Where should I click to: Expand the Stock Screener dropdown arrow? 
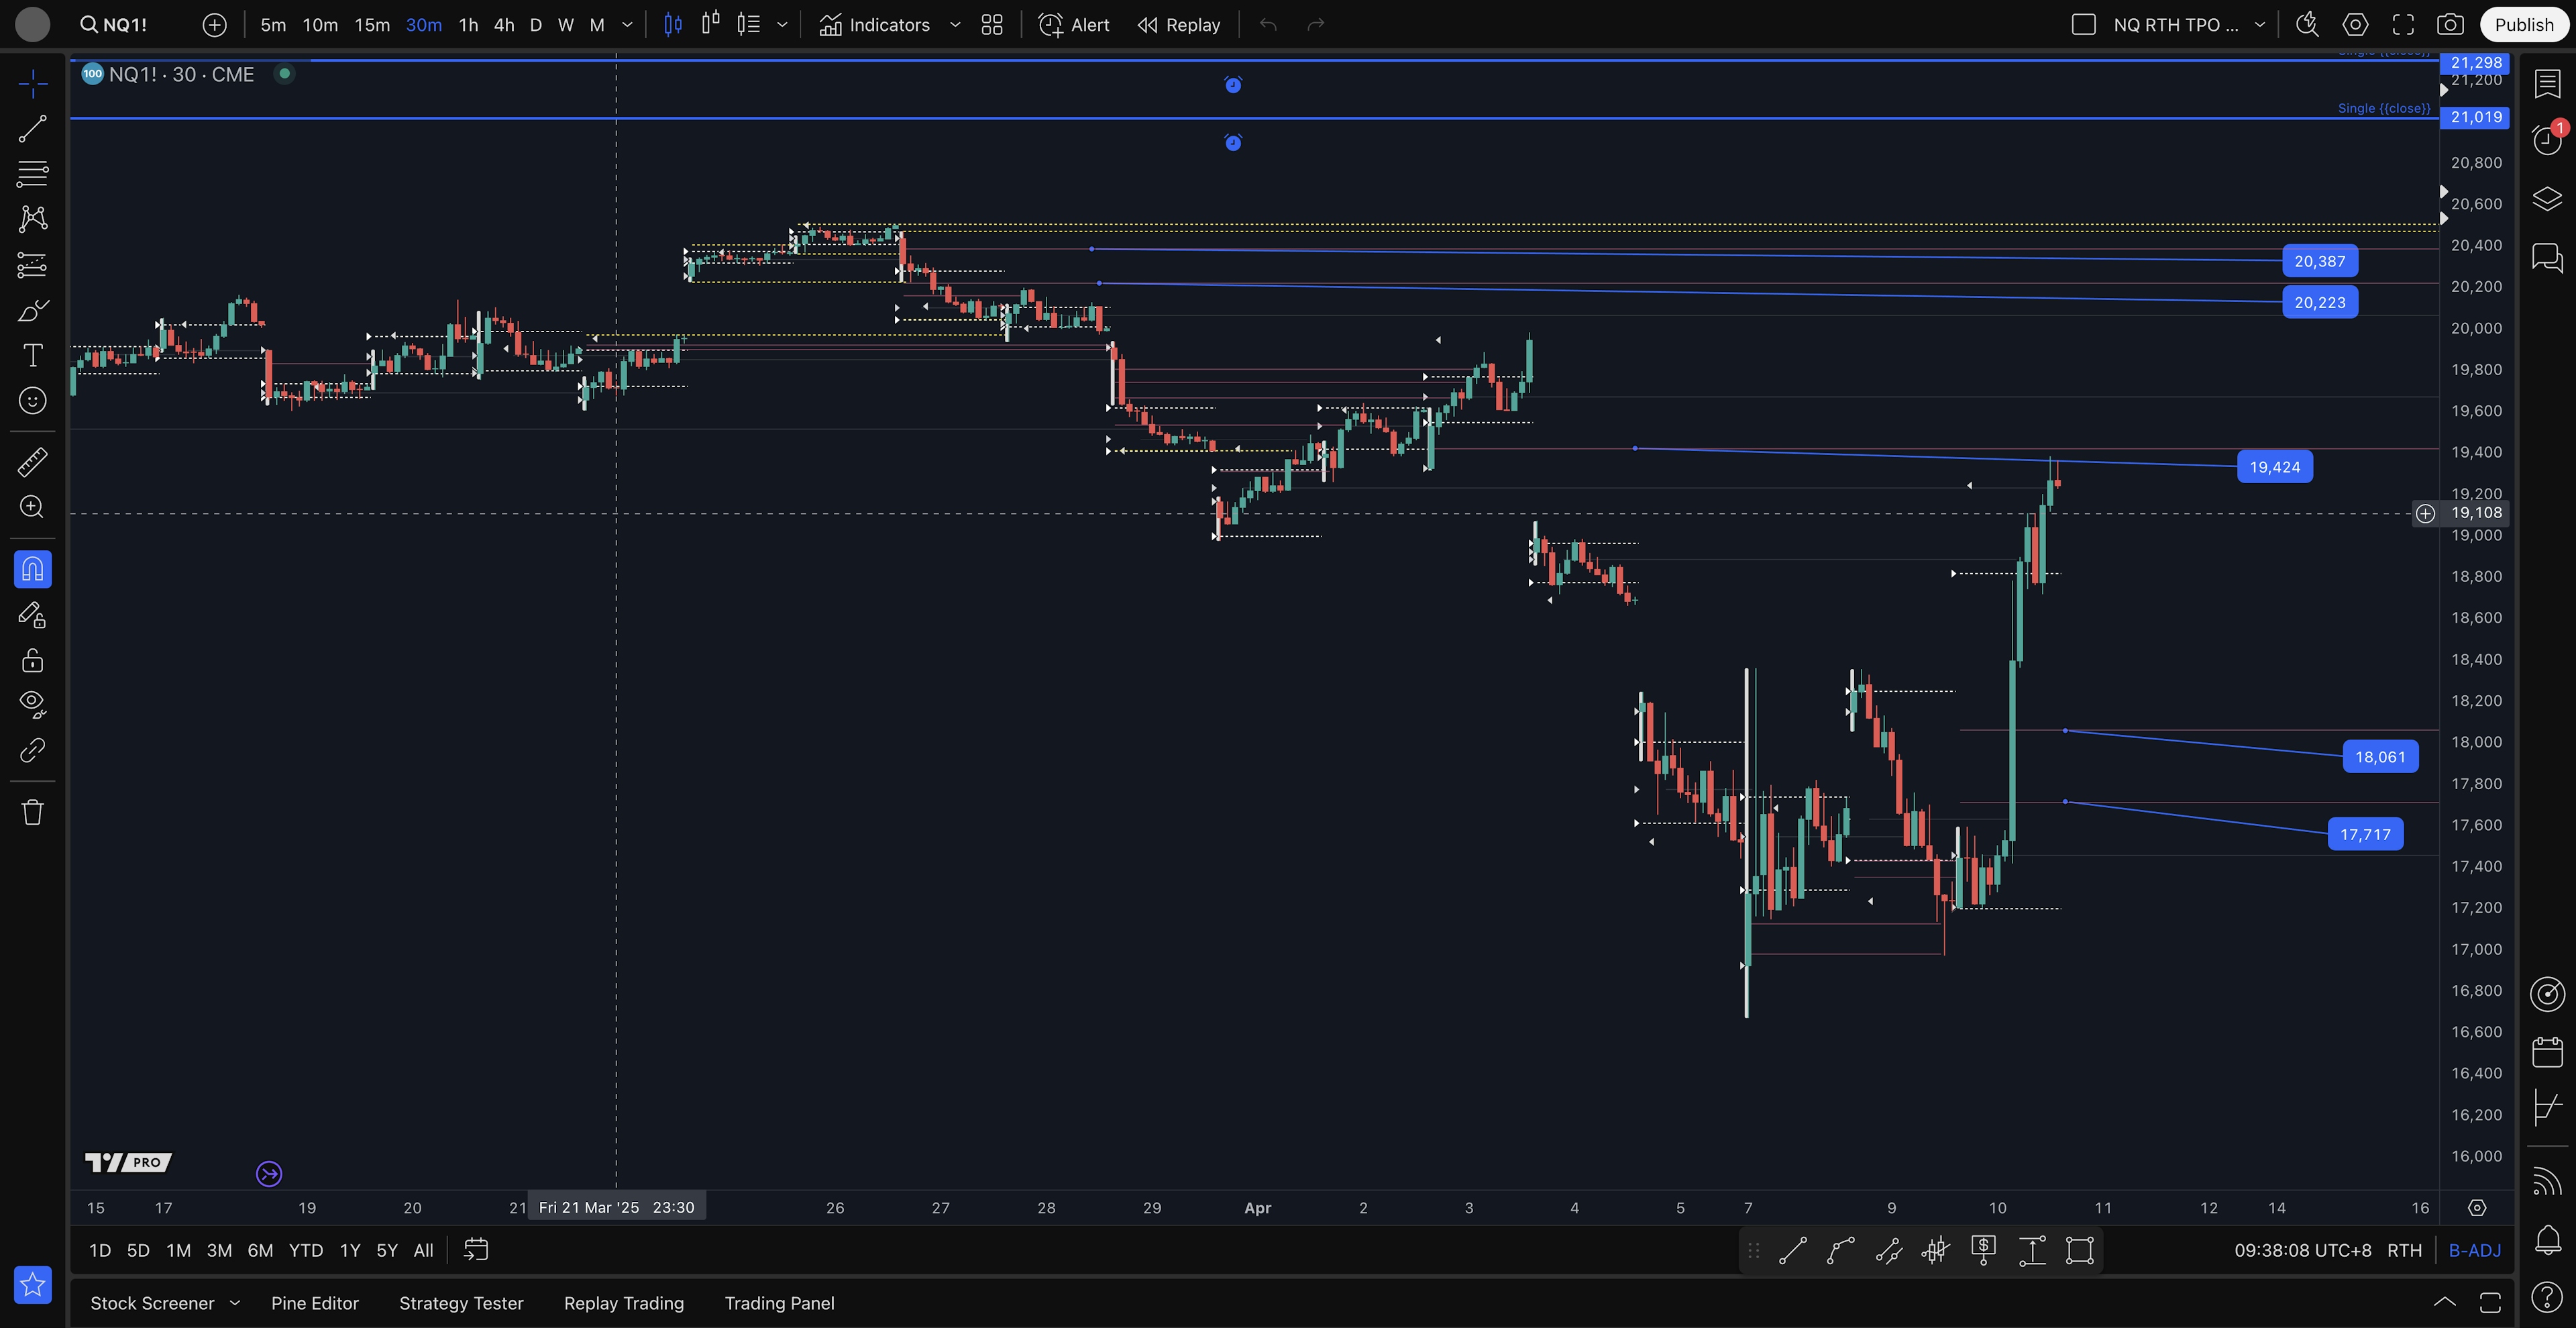235,1303
